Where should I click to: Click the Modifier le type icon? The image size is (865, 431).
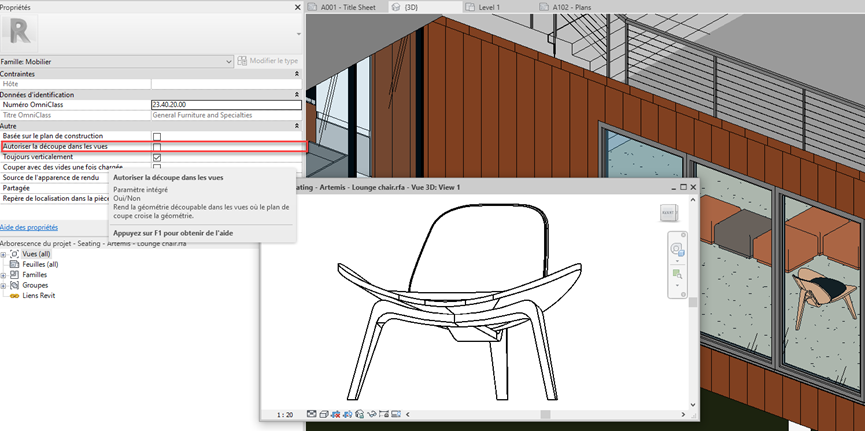click(241, 61)
